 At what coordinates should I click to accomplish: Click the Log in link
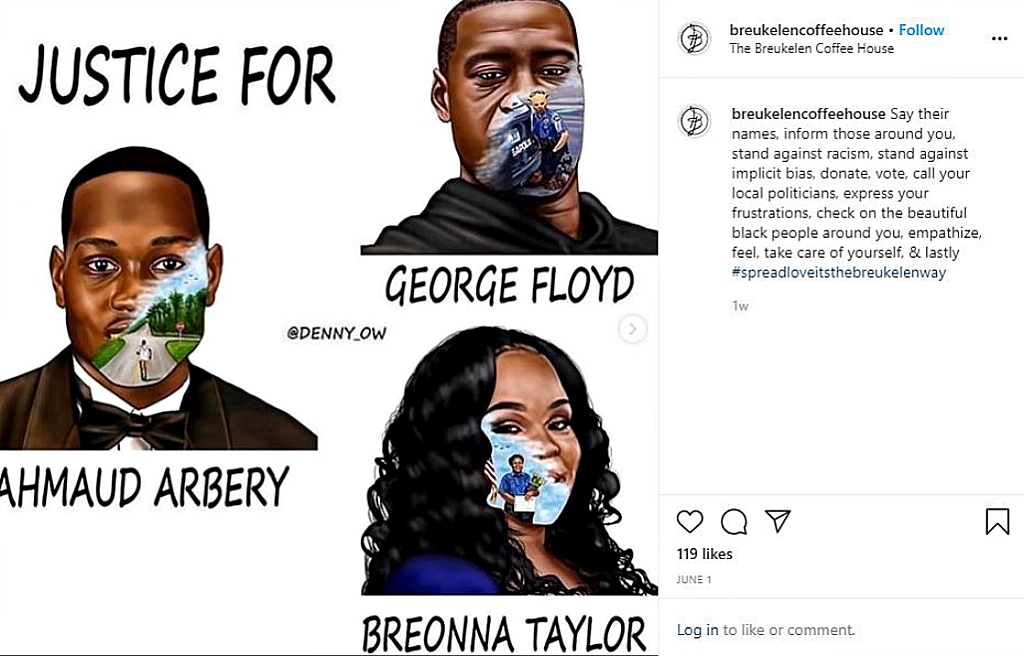[697, 630]
